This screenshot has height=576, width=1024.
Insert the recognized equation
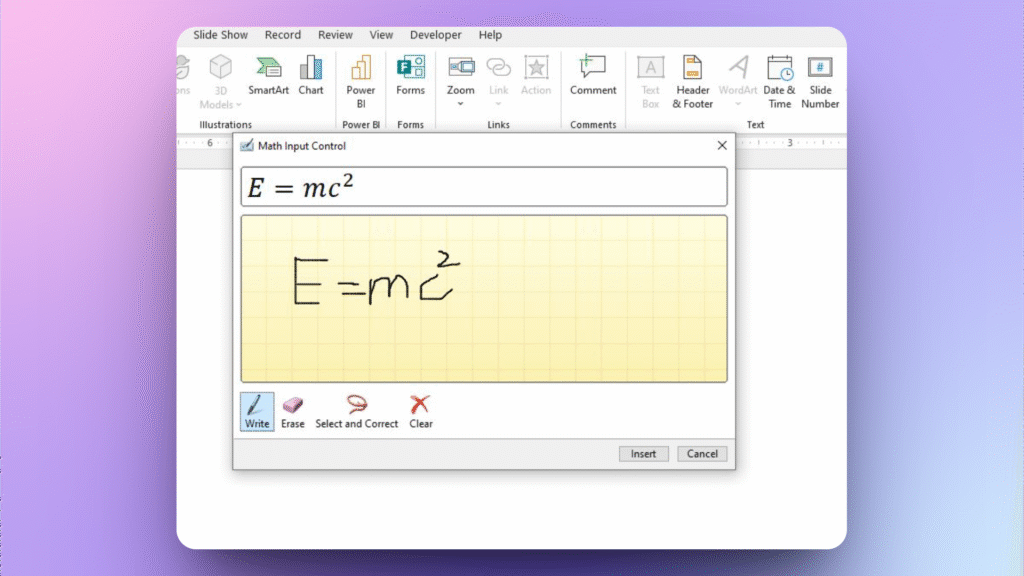(643, 453)
